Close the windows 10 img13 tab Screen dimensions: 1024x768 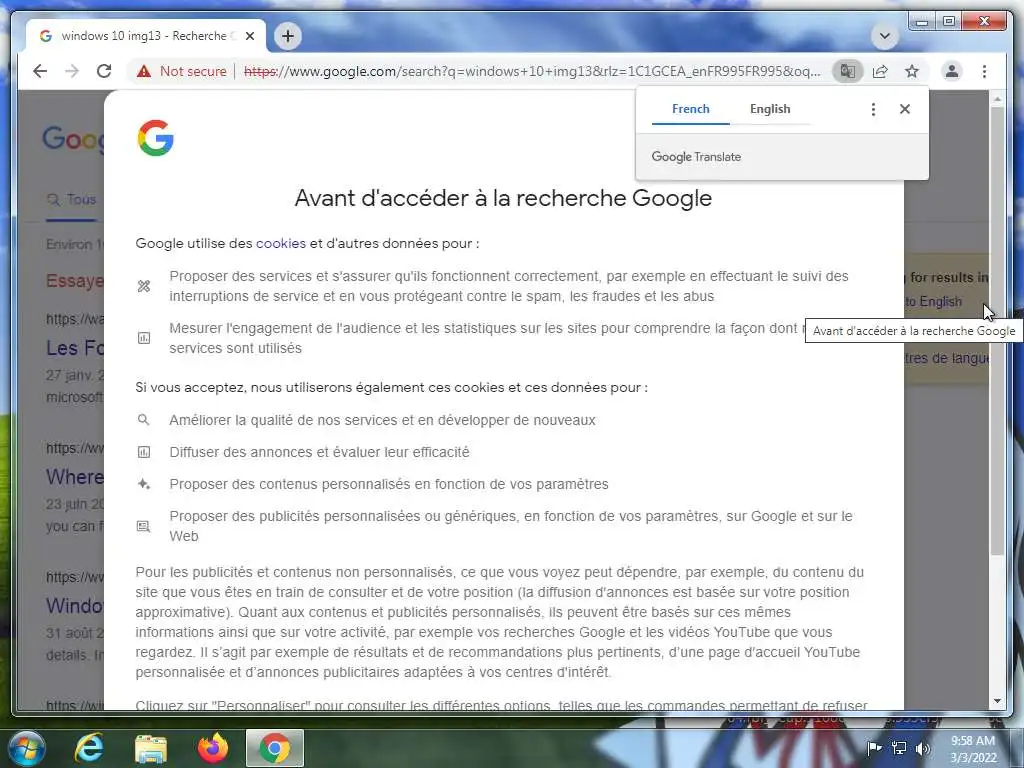(249, 36)
